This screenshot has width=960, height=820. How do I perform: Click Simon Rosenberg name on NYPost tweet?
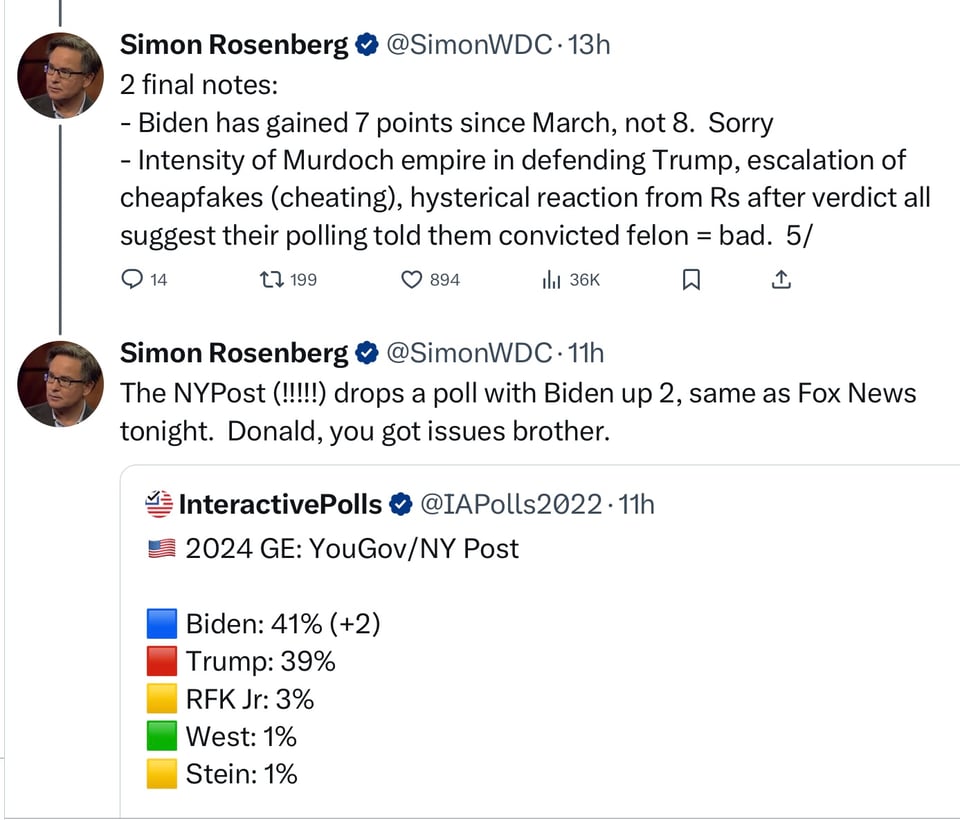(234, 353)
